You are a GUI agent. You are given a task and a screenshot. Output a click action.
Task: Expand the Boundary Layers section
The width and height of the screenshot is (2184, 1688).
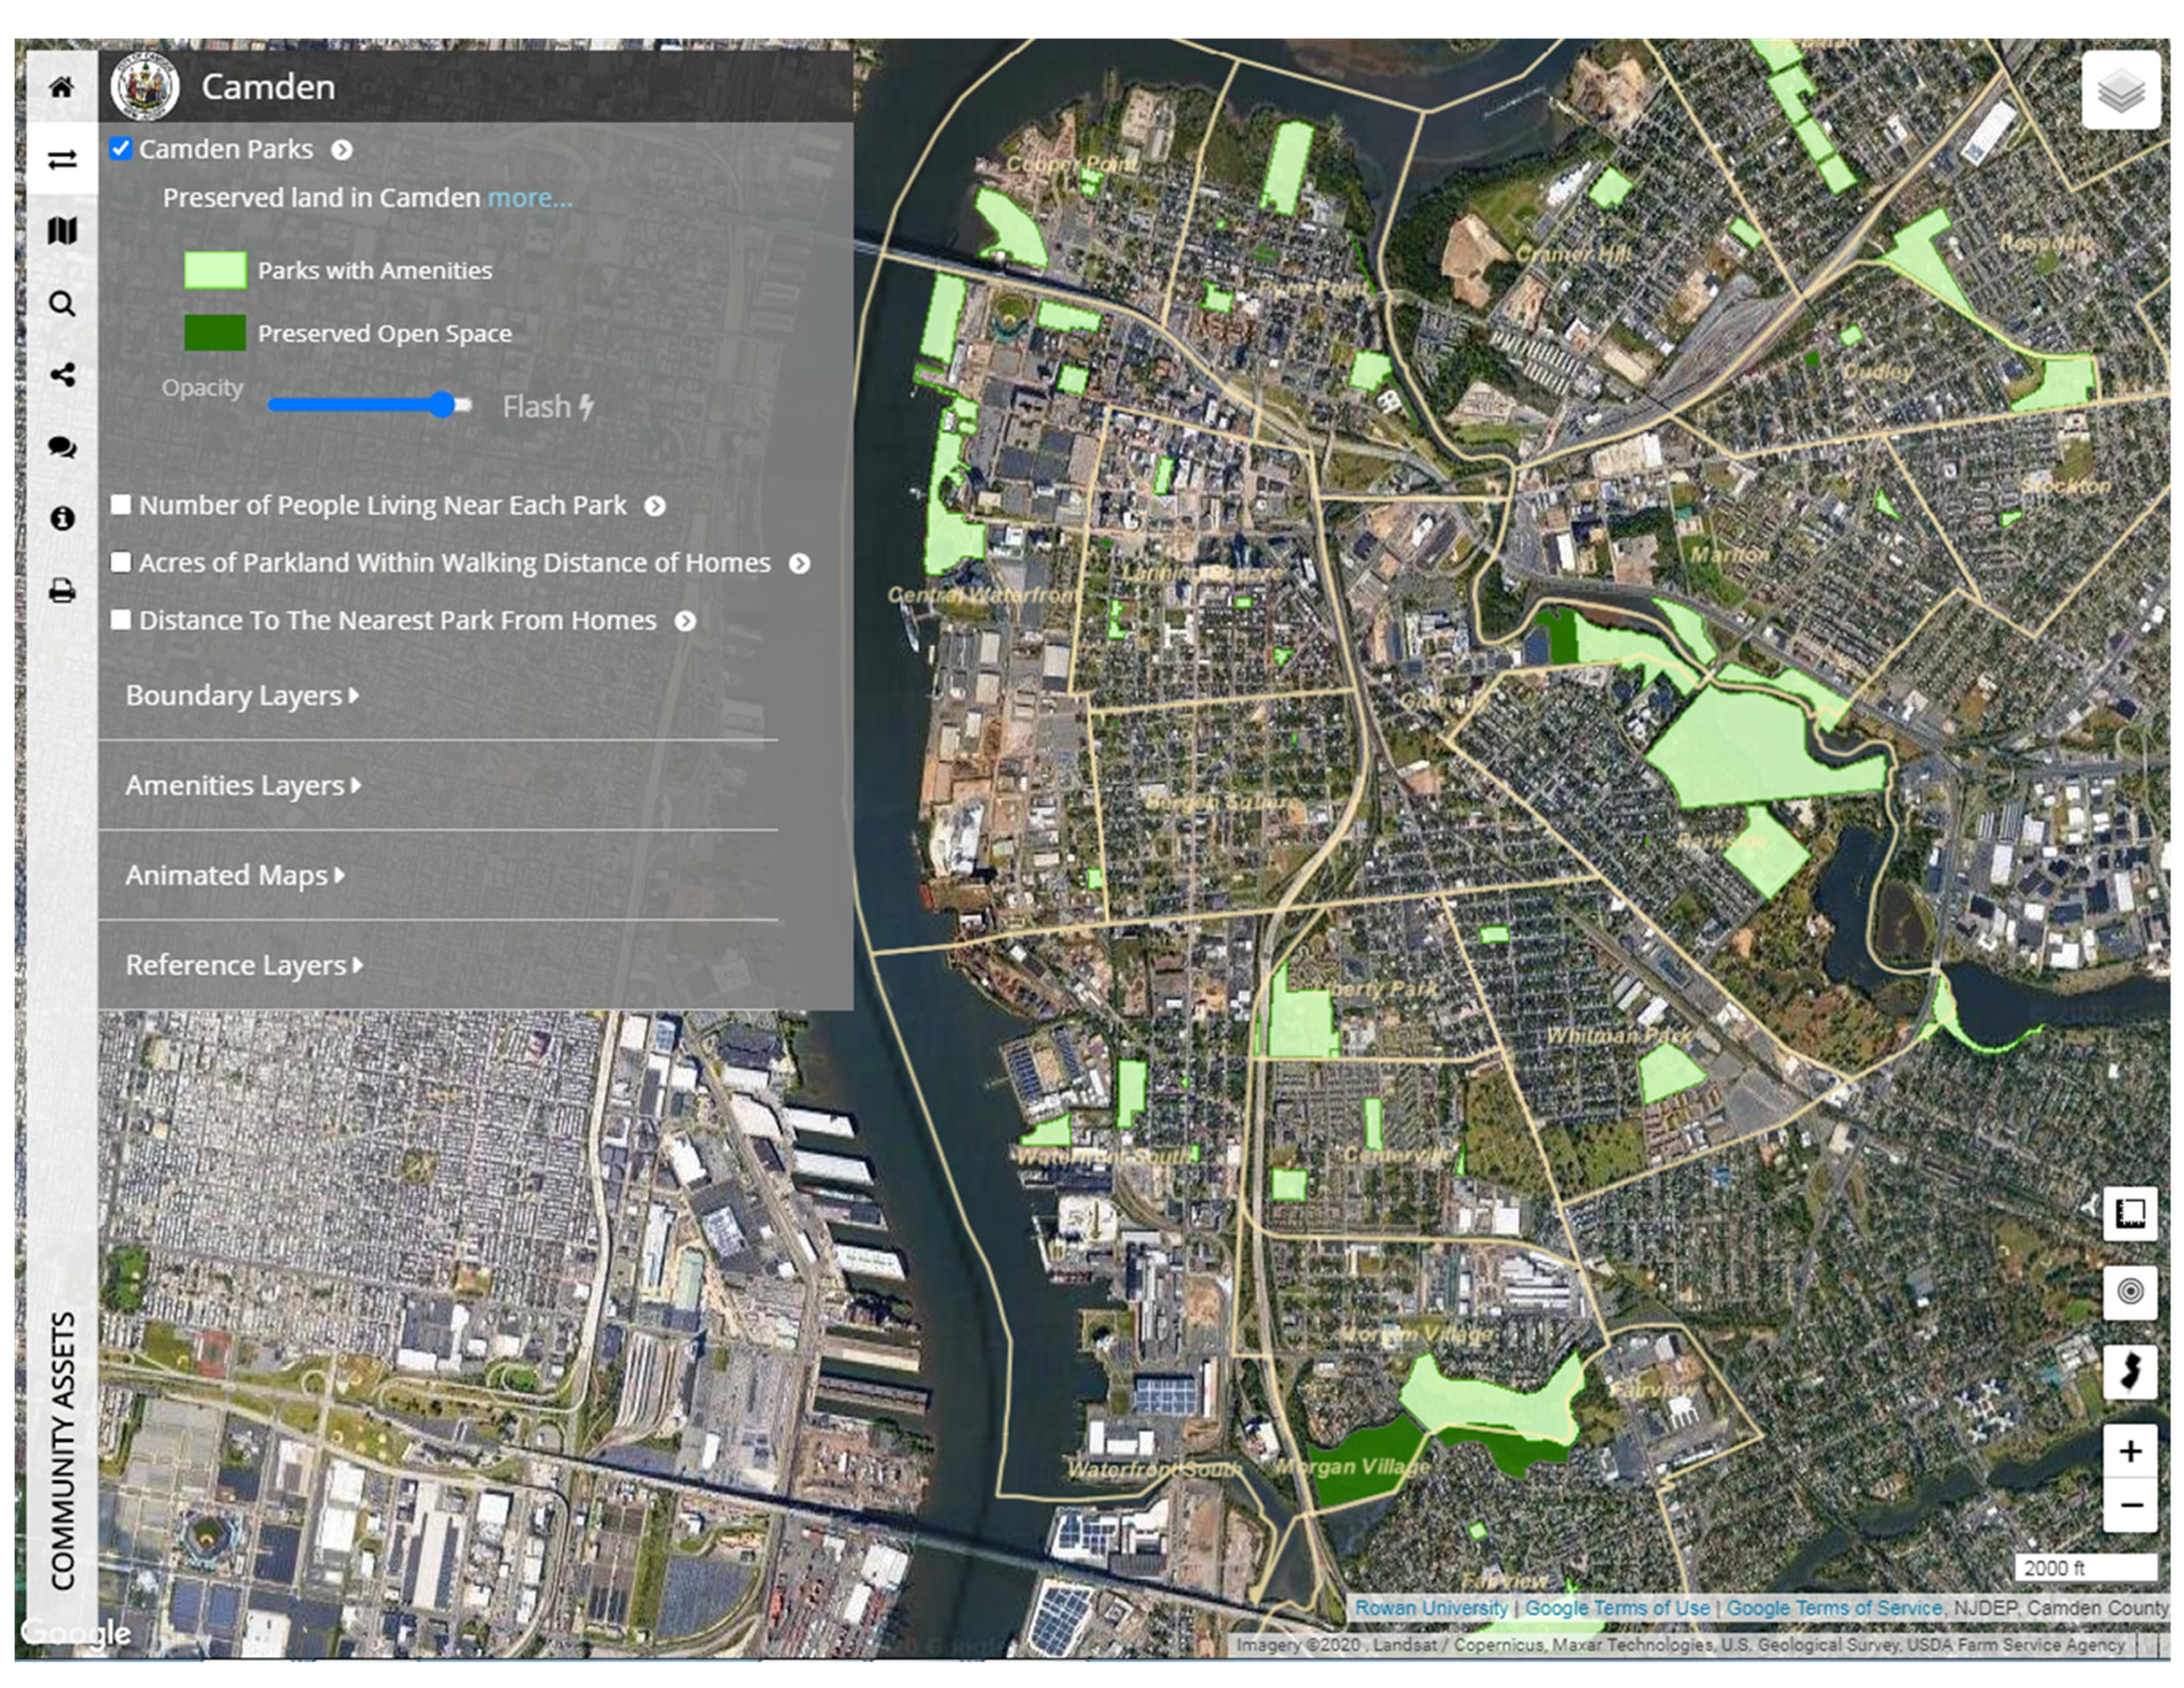[242, 695]
